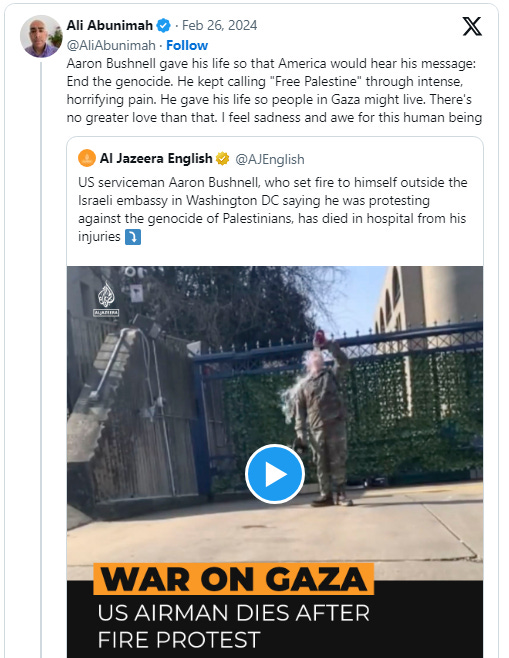509x658 pixels.
Task: Open the Ali Abunimah display name
Action: (110, 26)
